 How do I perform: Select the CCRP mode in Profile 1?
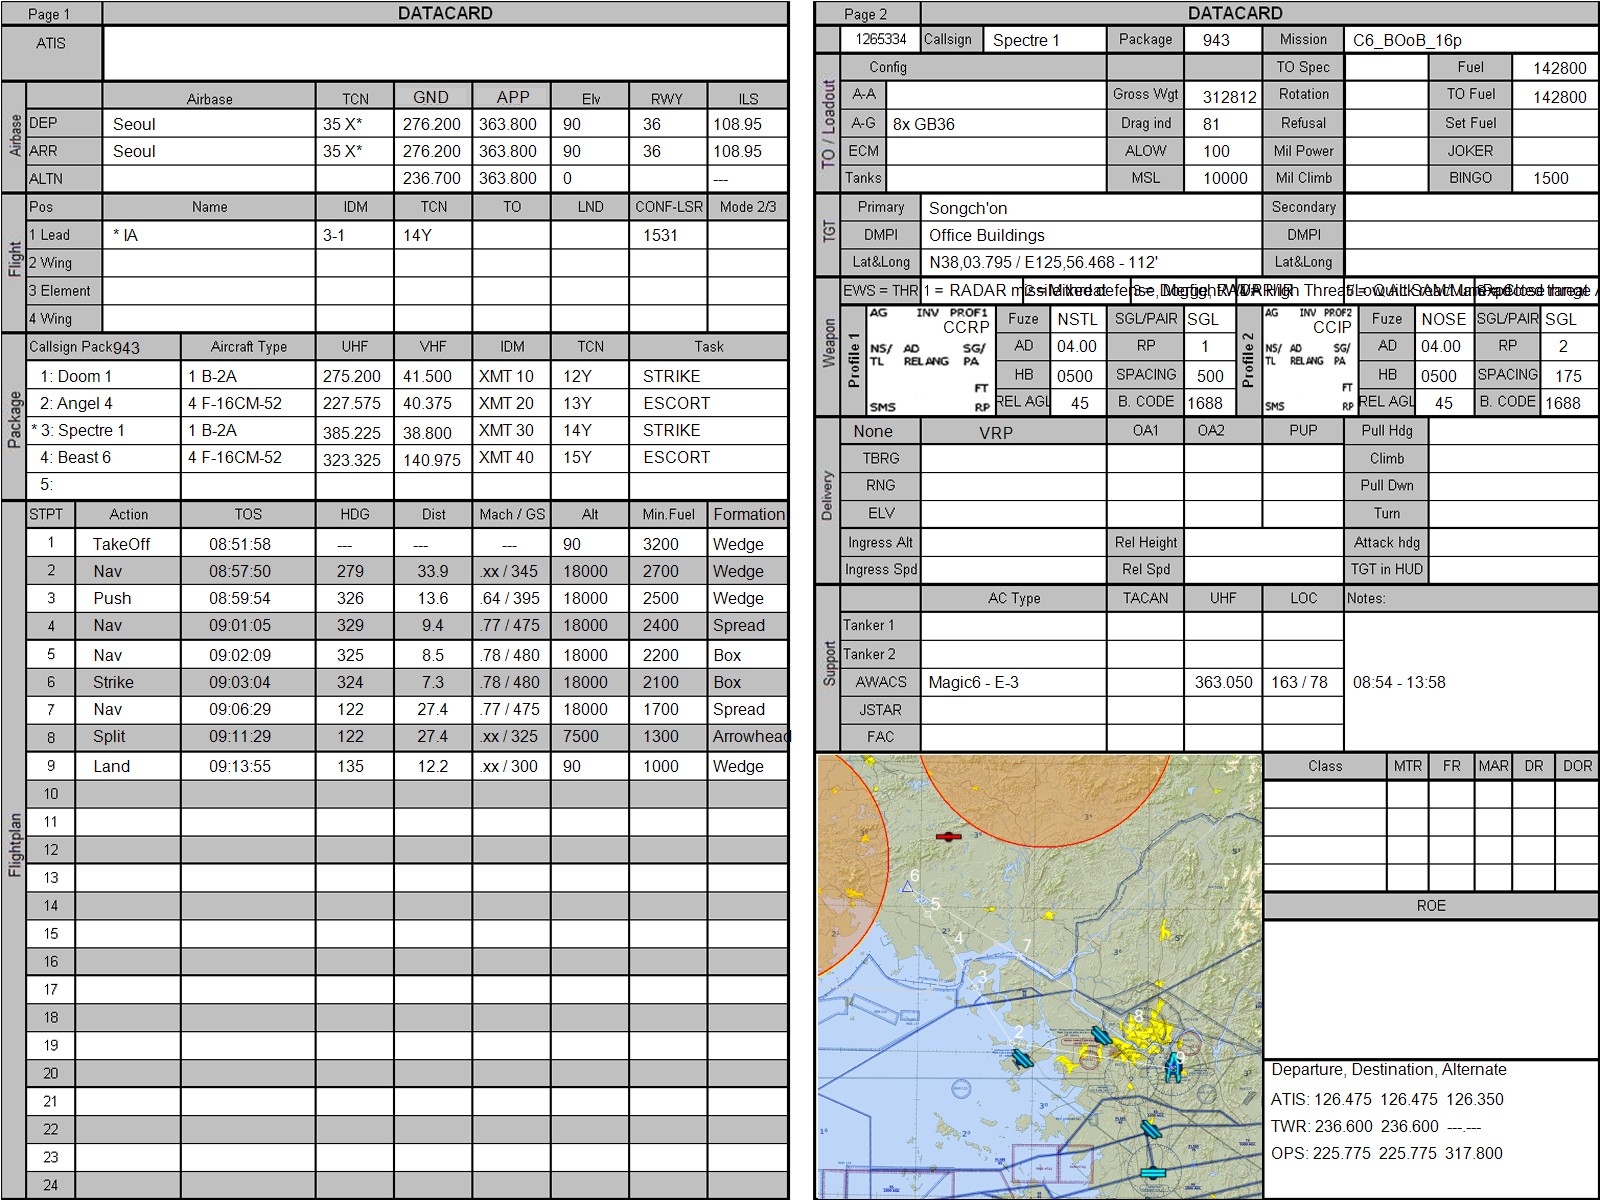965,327
